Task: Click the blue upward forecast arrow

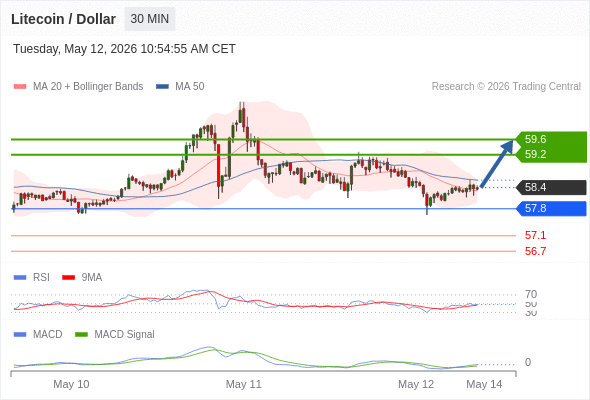Action: [x=497, y=163]
